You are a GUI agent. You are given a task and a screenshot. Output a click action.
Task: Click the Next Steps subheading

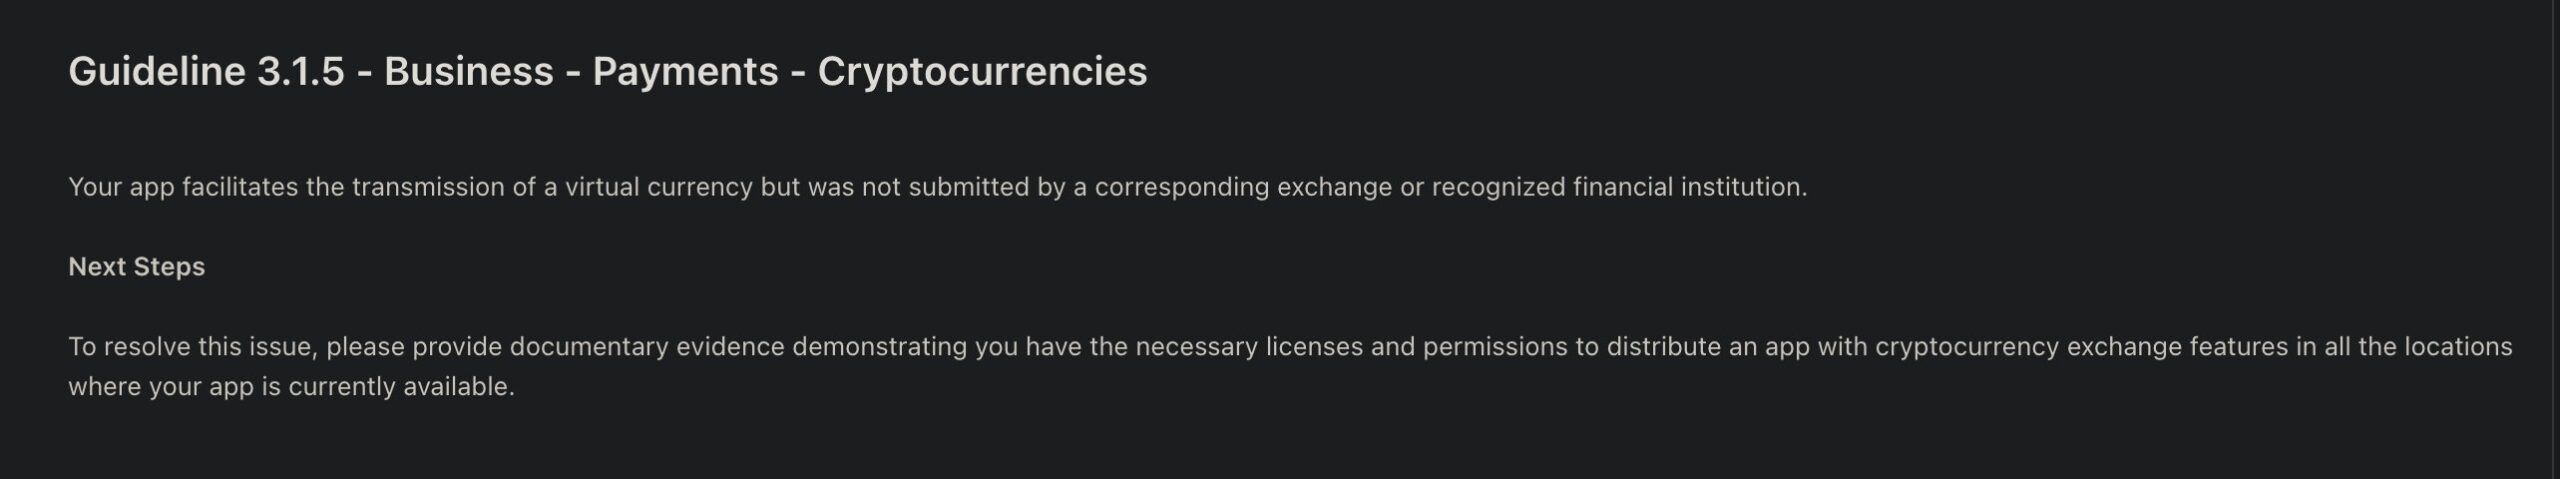click(x=136, y=267)
